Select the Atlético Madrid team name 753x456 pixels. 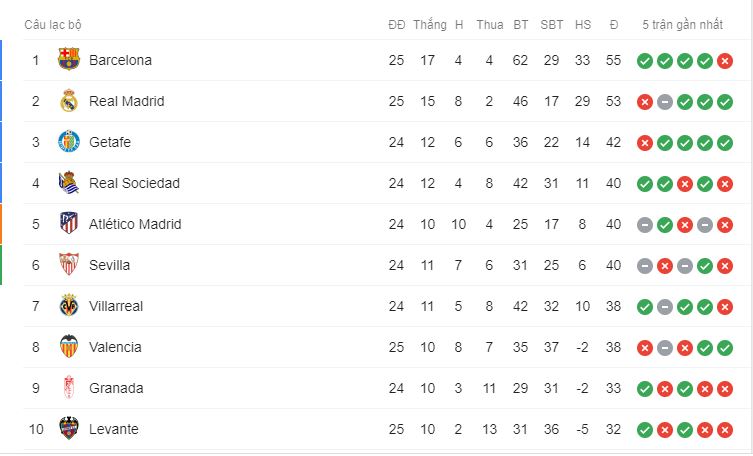tap(135, 224)
